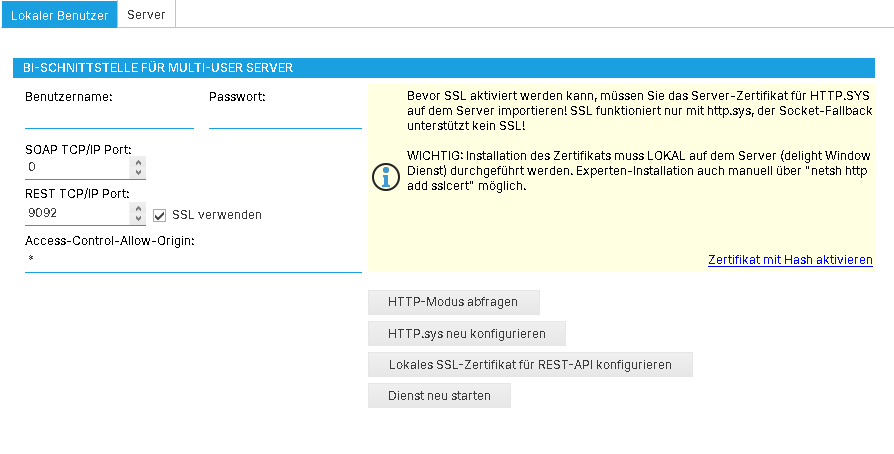
Task: Click the SOAP TCP/IP Port value field
Action: coord(77,167)
